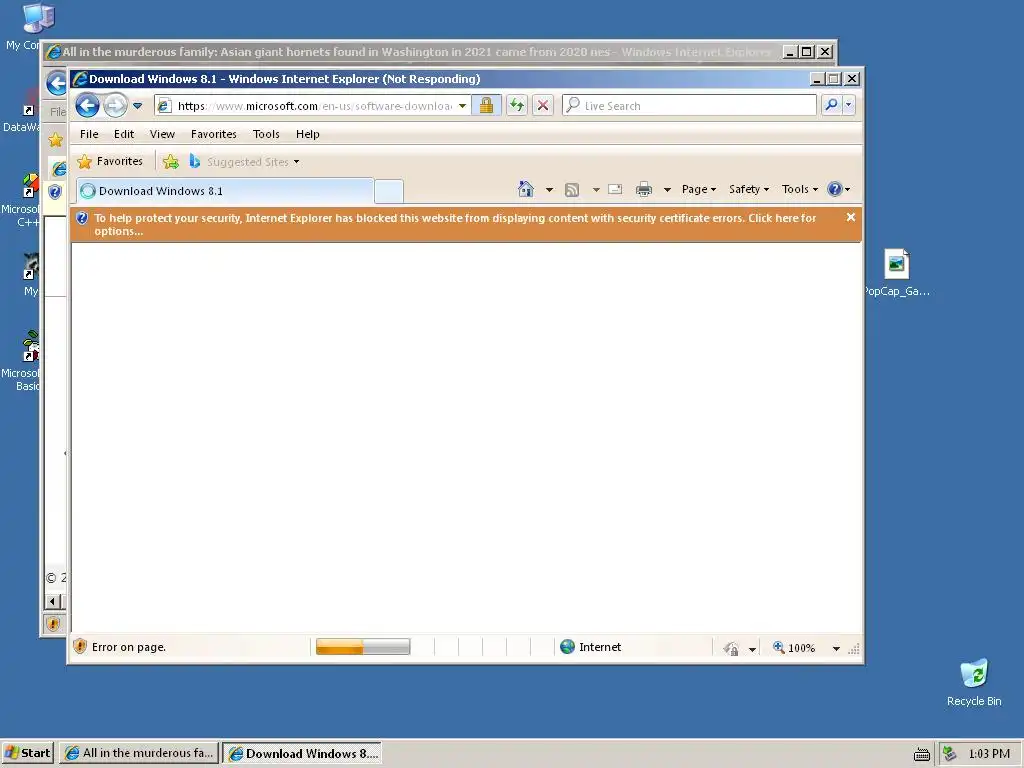Expand the feeds dropdown arrow
1024x768 pixels.
(596, 190)
